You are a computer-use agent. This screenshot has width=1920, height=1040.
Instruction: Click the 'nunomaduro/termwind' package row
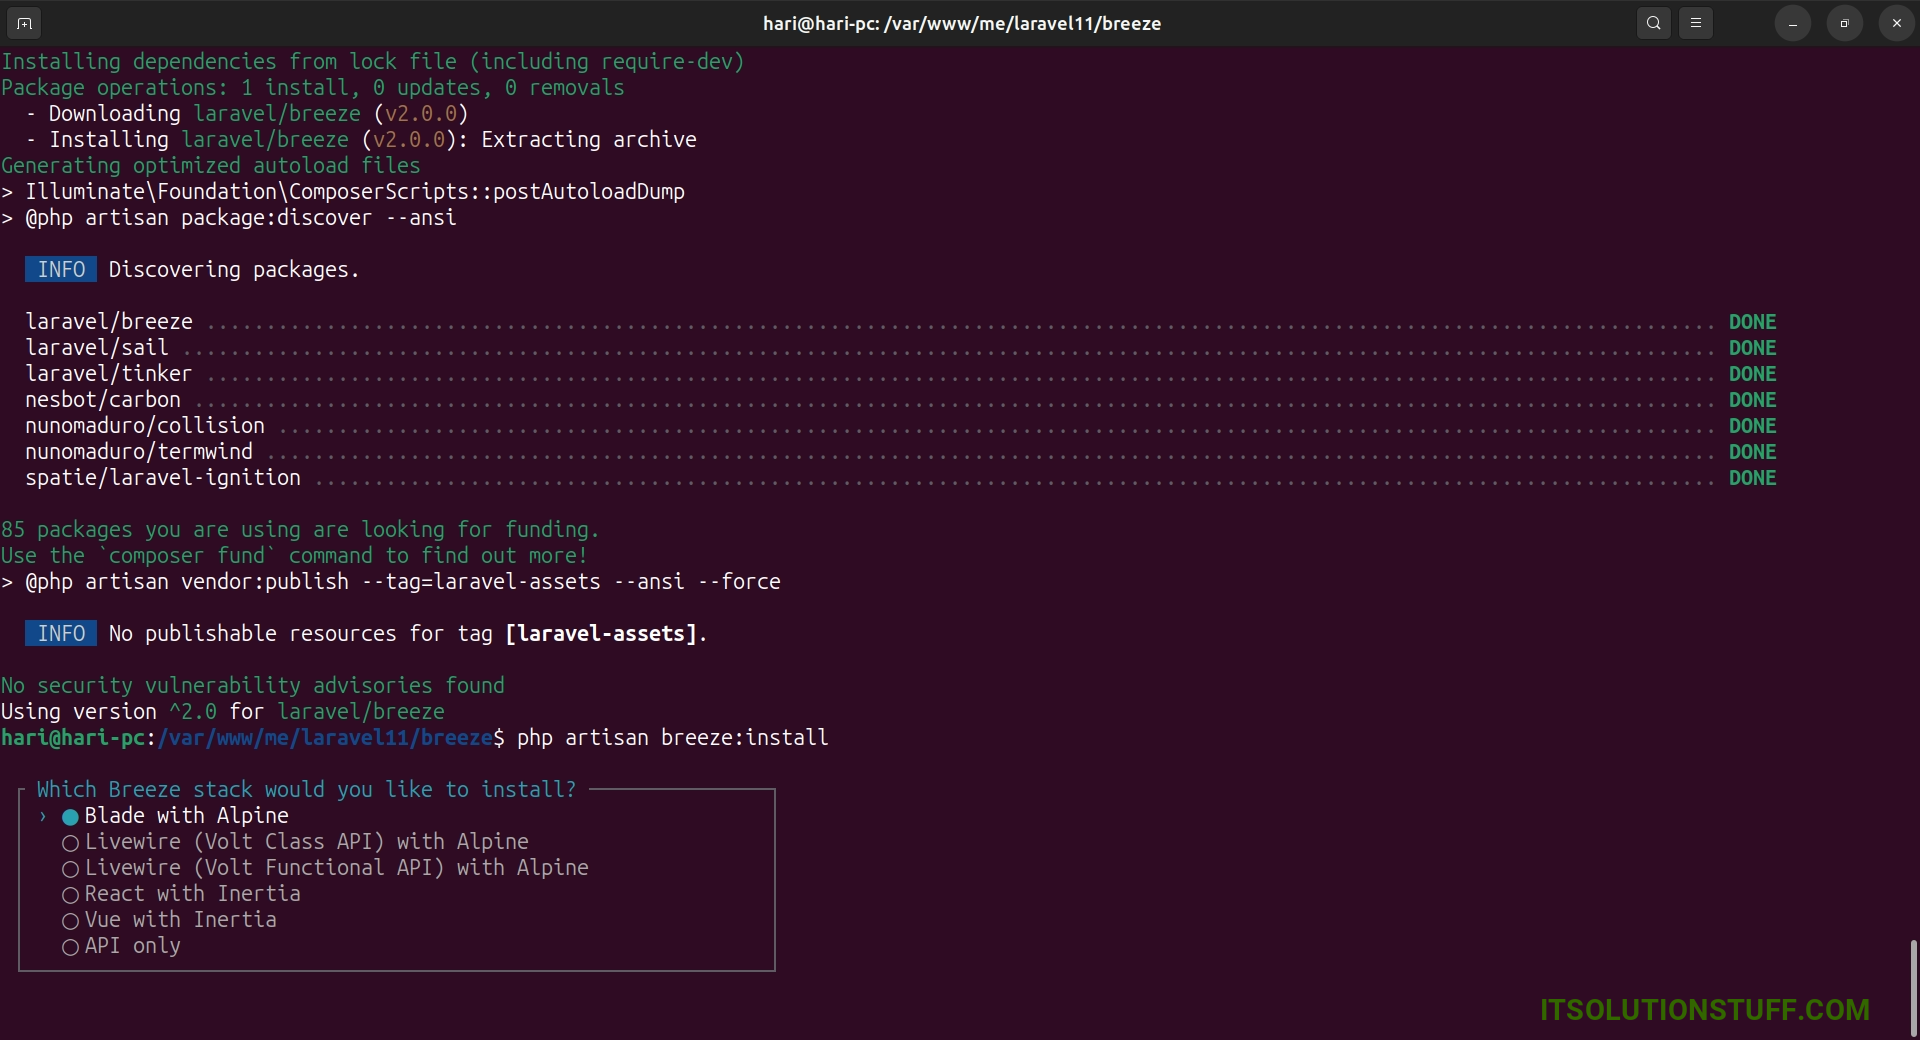click(x=900, y=452)
